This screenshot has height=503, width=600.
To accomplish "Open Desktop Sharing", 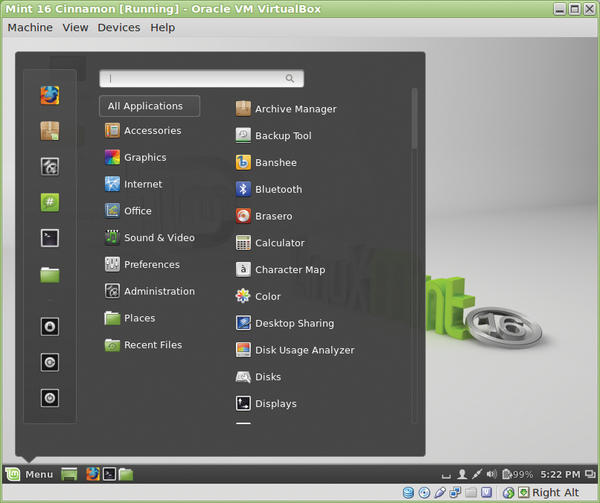I will [285, 323].
